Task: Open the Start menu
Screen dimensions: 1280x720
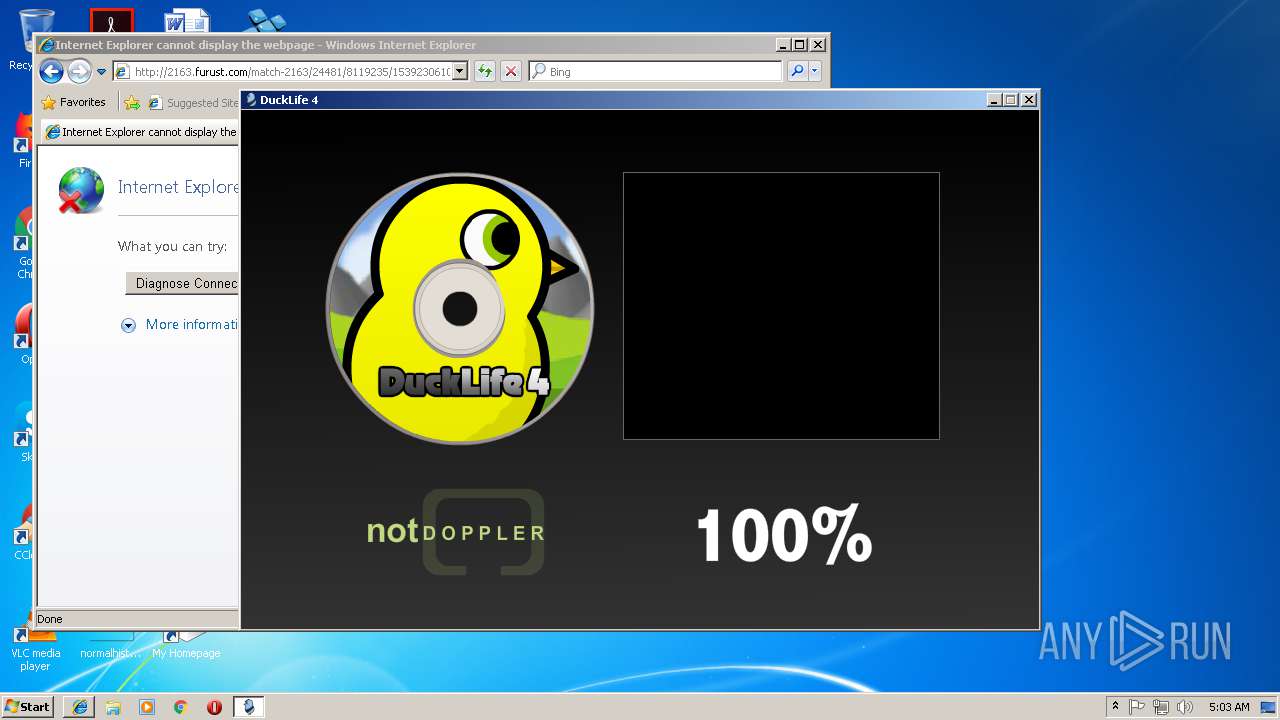Action: (27, 706)
